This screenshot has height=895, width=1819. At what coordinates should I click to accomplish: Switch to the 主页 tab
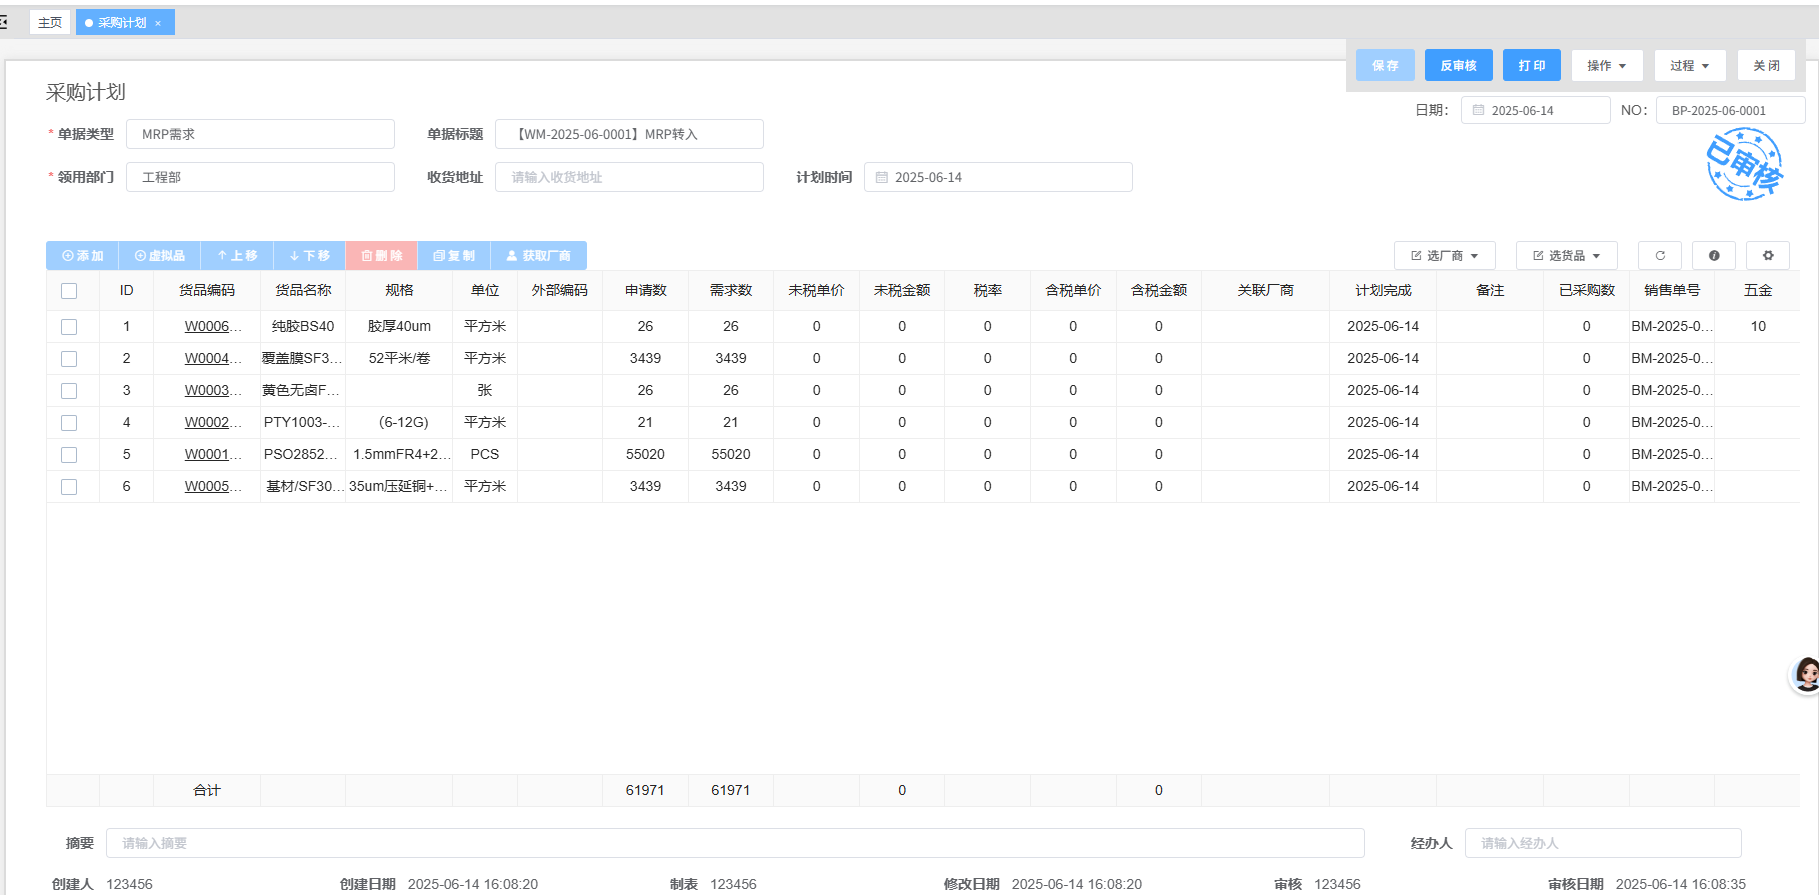[x=50, y=22]
